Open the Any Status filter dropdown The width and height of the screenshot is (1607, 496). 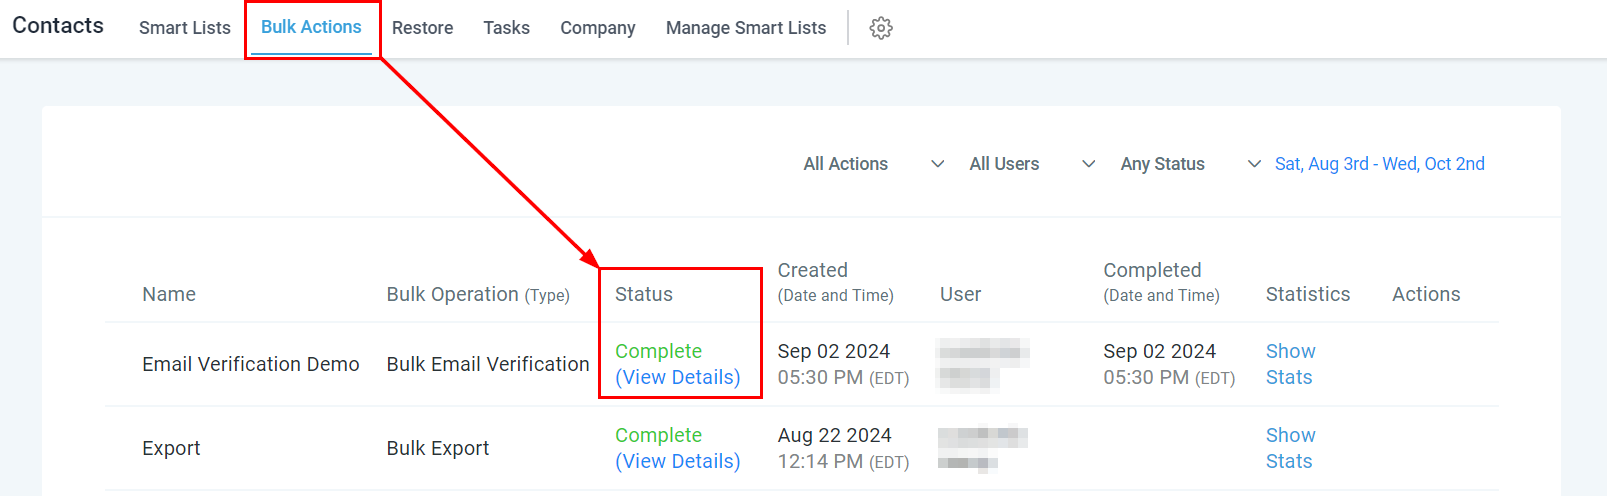point(1190,164)
